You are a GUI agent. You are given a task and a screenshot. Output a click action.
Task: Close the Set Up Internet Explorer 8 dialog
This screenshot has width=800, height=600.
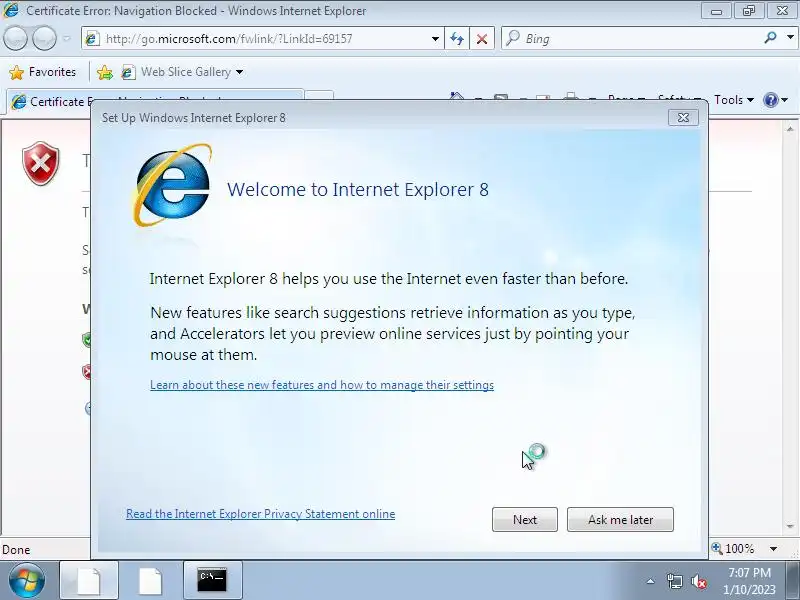point(683,118)
